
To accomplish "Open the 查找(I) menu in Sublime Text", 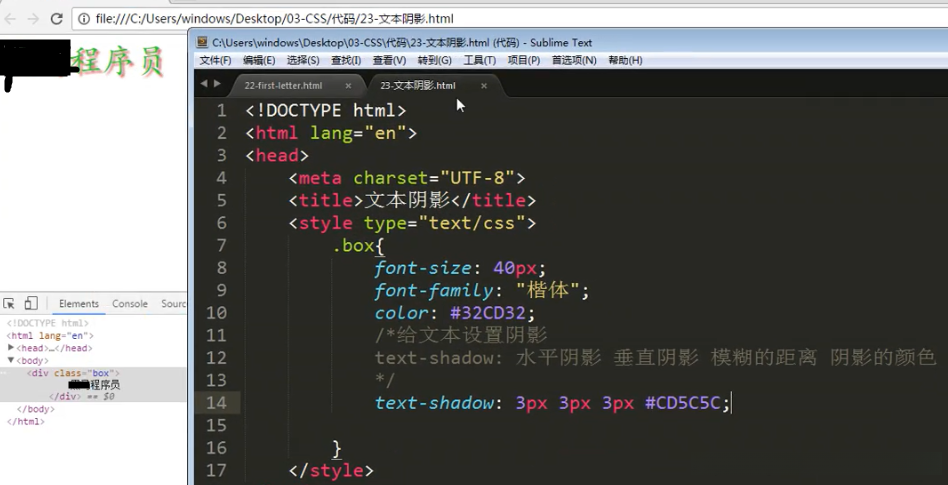I will pos(346,60).
